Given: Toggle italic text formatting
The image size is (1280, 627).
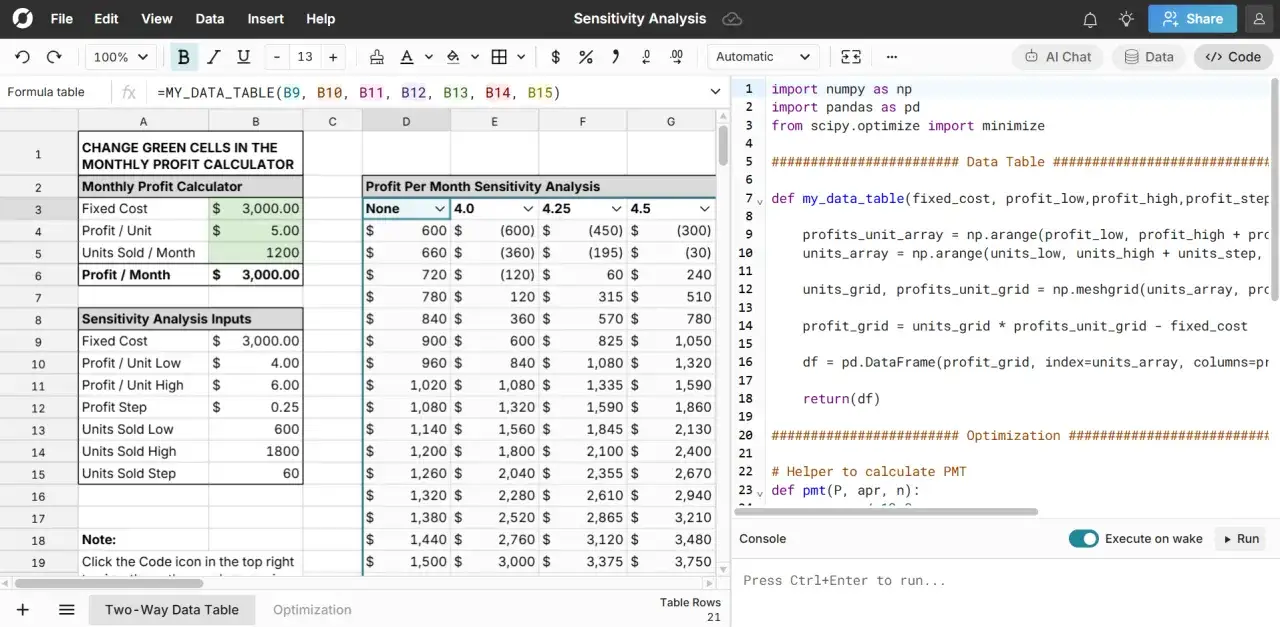Looking at the screenshot, I should pyautogui.click(x=213, y=57).
